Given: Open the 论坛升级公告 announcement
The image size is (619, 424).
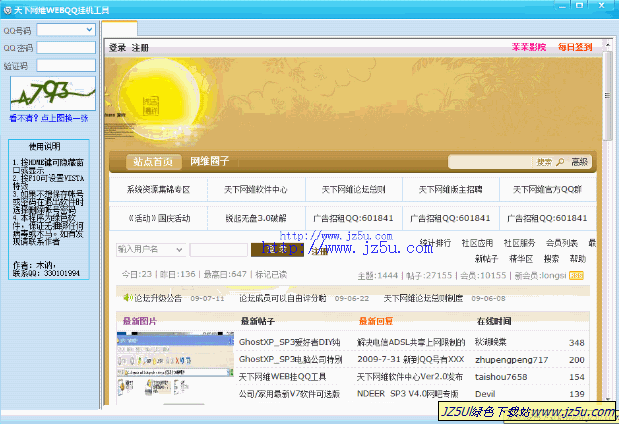Looking at the screenshot, I should click(x=158, y=298).
